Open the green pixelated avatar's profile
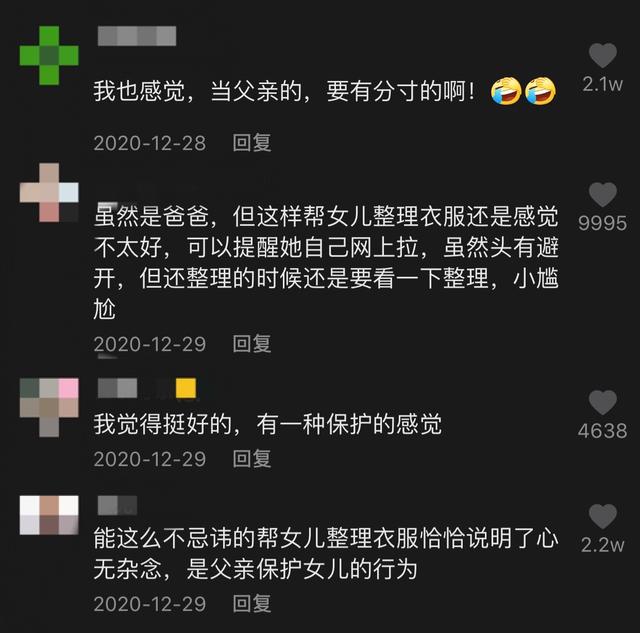Screen dimensions: 640x633 click(x=49, y=56)
